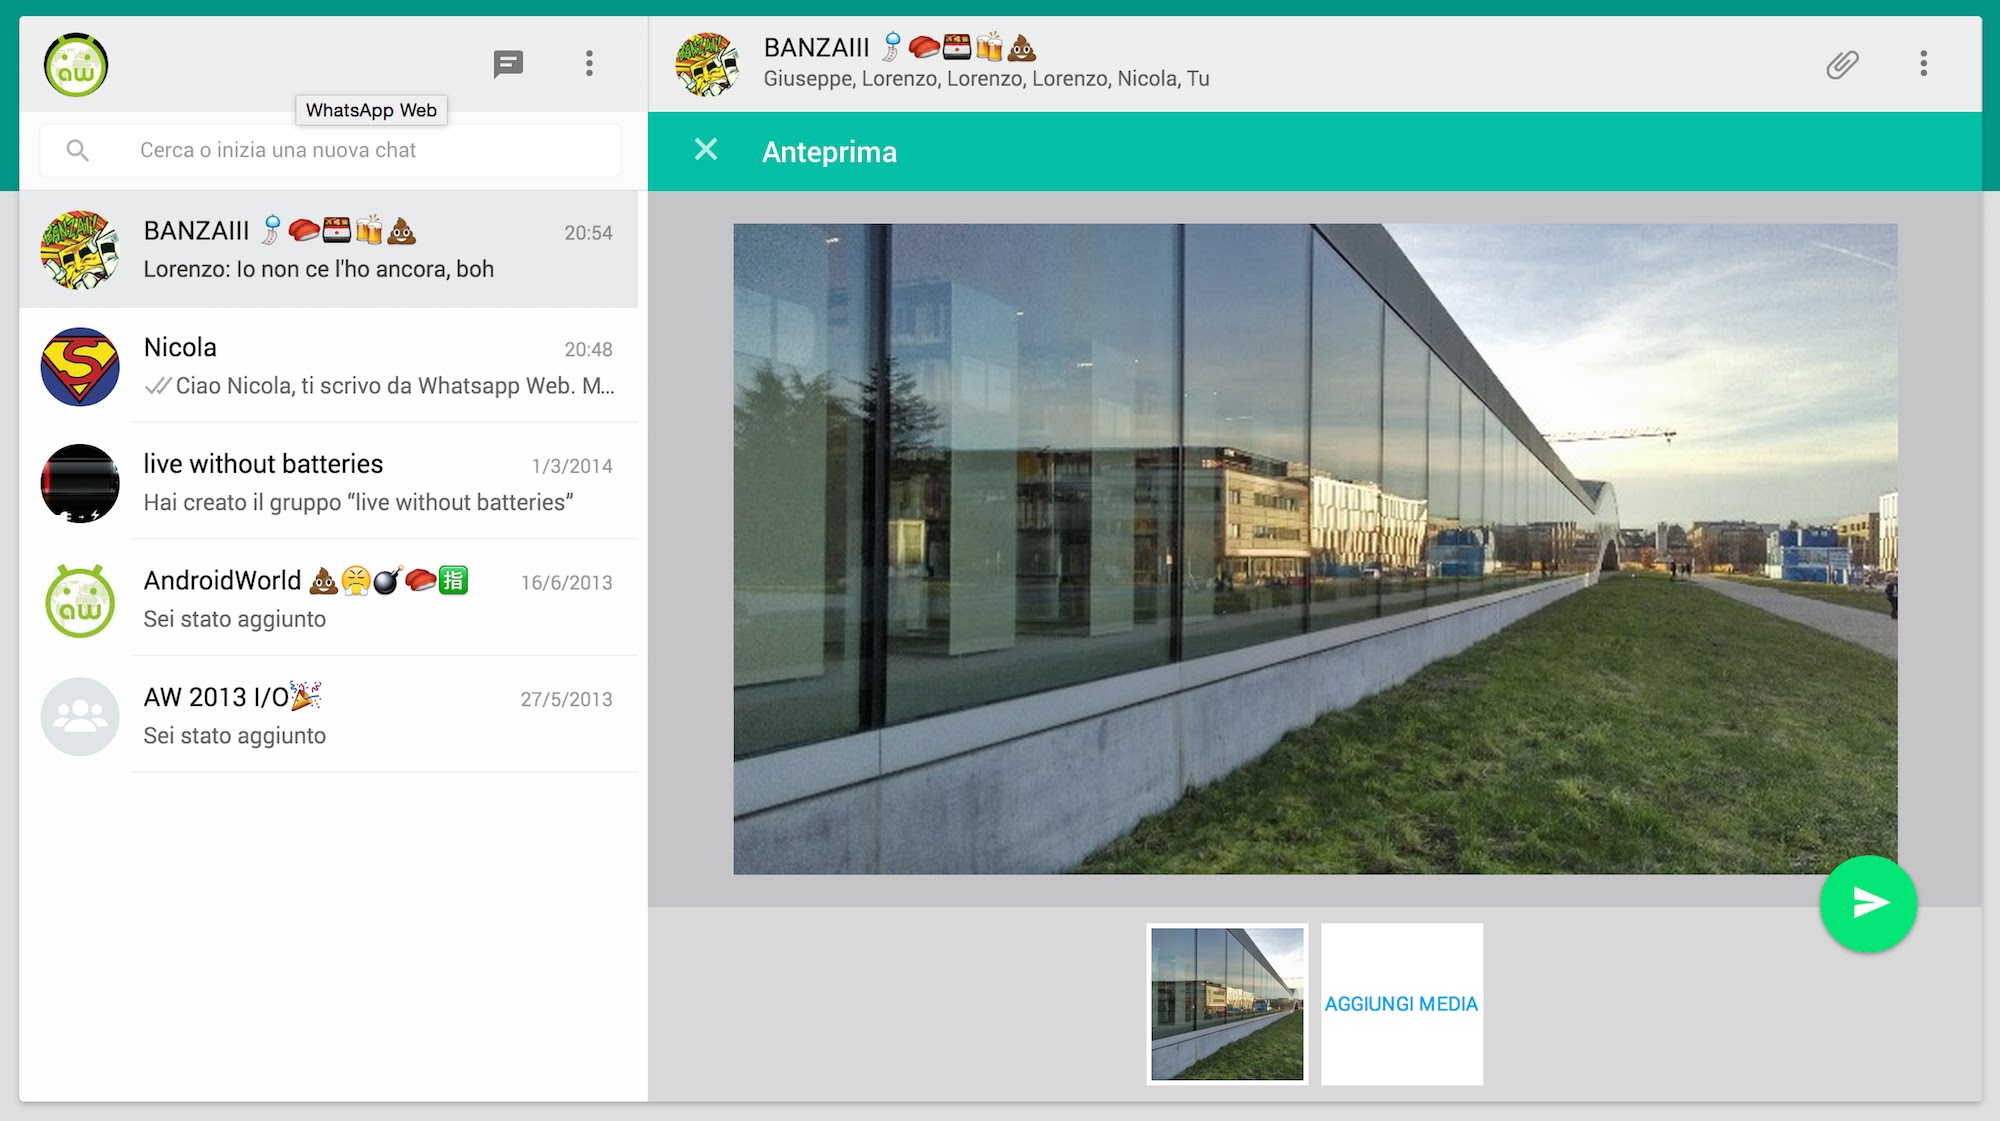This screenshot has height=1121, width=2000.
Task: Click the default group avatar of AW 2013
Action: tap(80, 716)
